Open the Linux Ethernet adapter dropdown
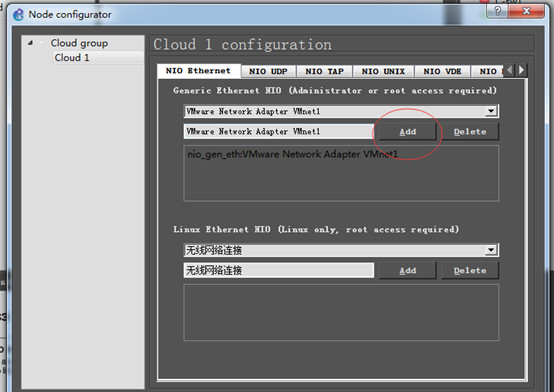This screenshot has height=392, width=554. [x=491, y=250]
